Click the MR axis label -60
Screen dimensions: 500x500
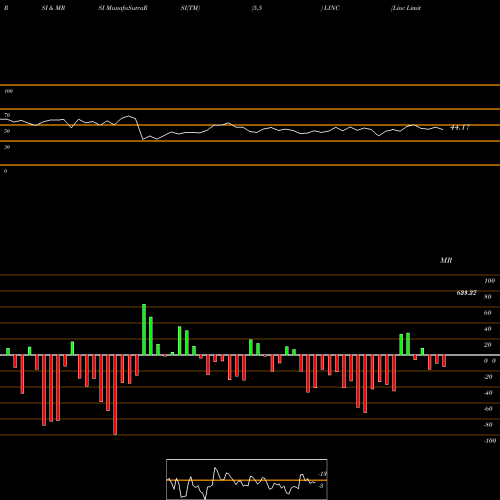488,409
